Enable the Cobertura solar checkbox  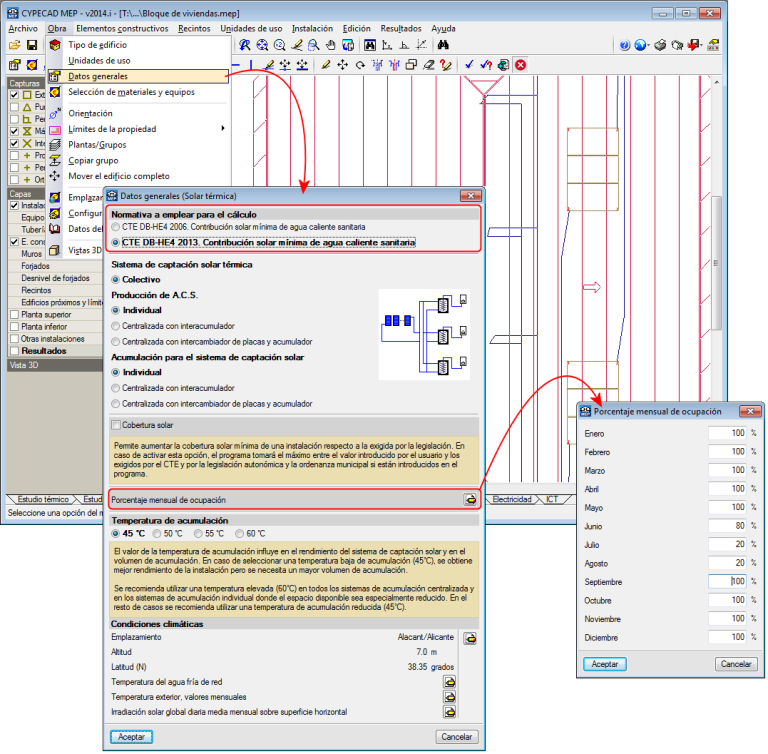[x=116, y=425]
